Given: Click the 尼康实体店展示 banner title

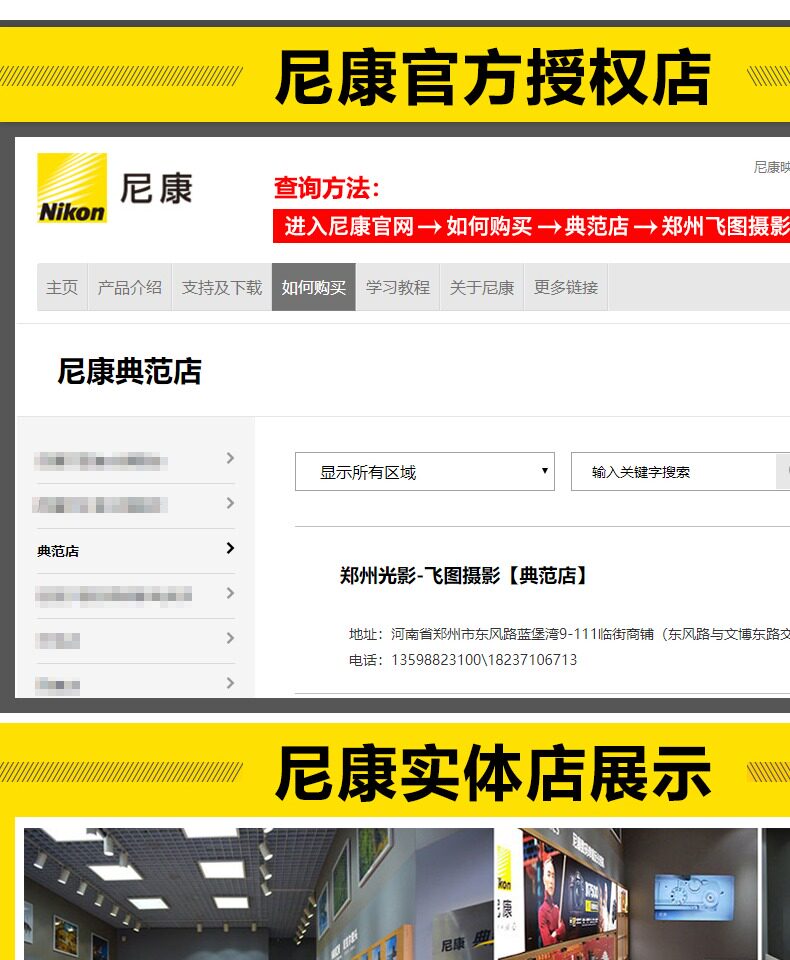Looking at the screenshot, I should pos(494,773).
